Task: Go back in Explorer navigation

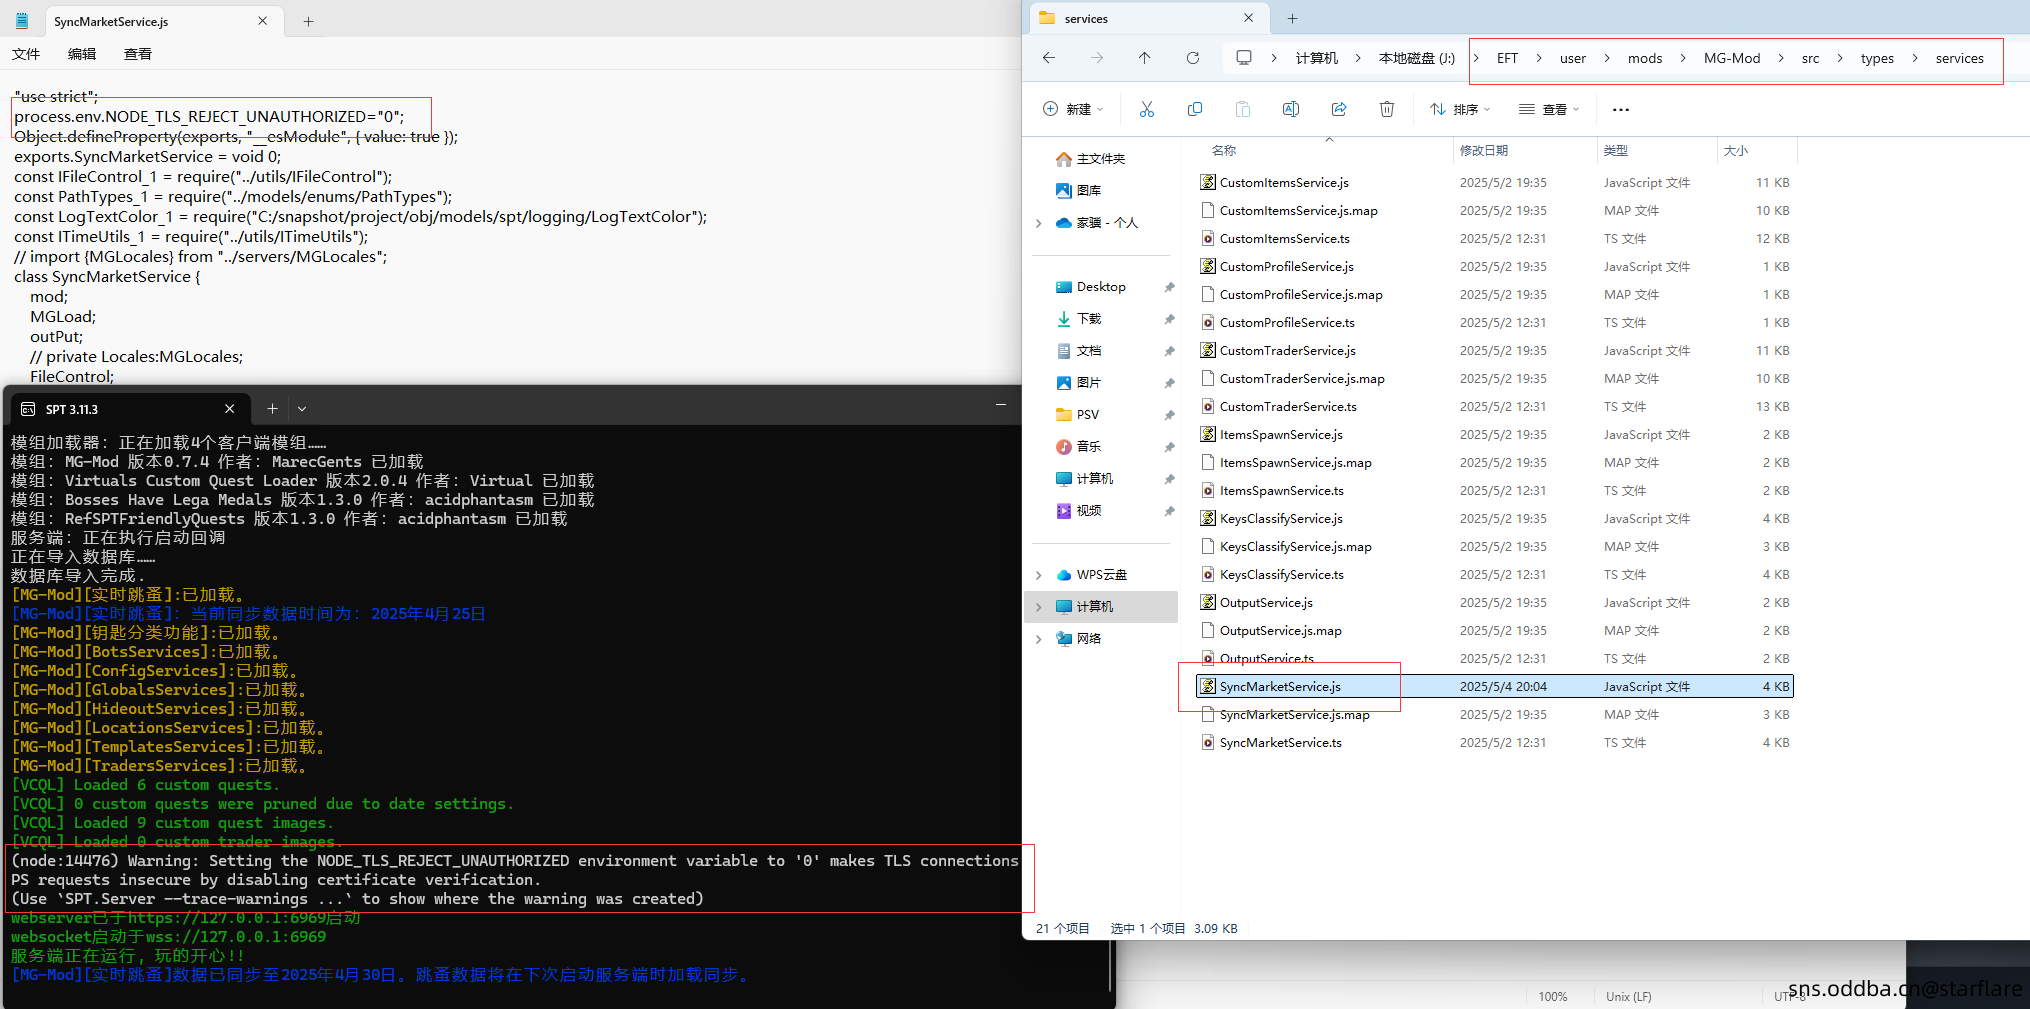Action: click(1048, 58)
